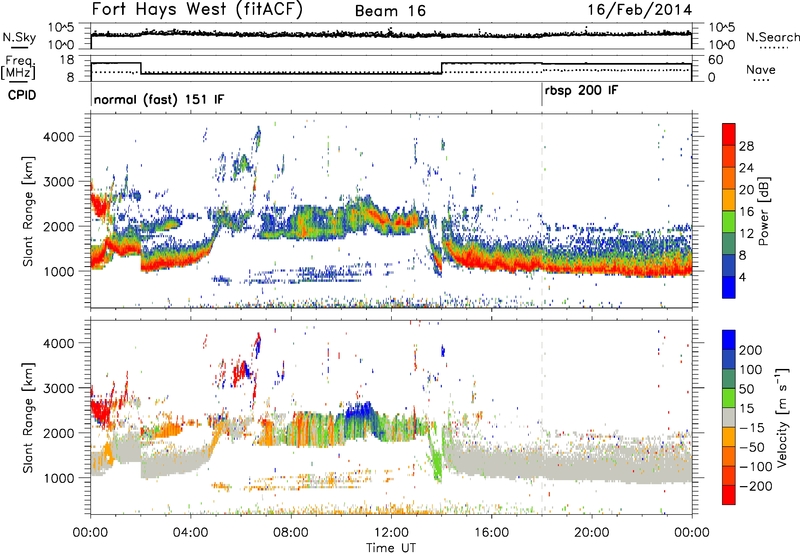The height and width of the screenshot is (554, 800).
Task: Click the '50' tick on Velocity scale
Action: 746,389
